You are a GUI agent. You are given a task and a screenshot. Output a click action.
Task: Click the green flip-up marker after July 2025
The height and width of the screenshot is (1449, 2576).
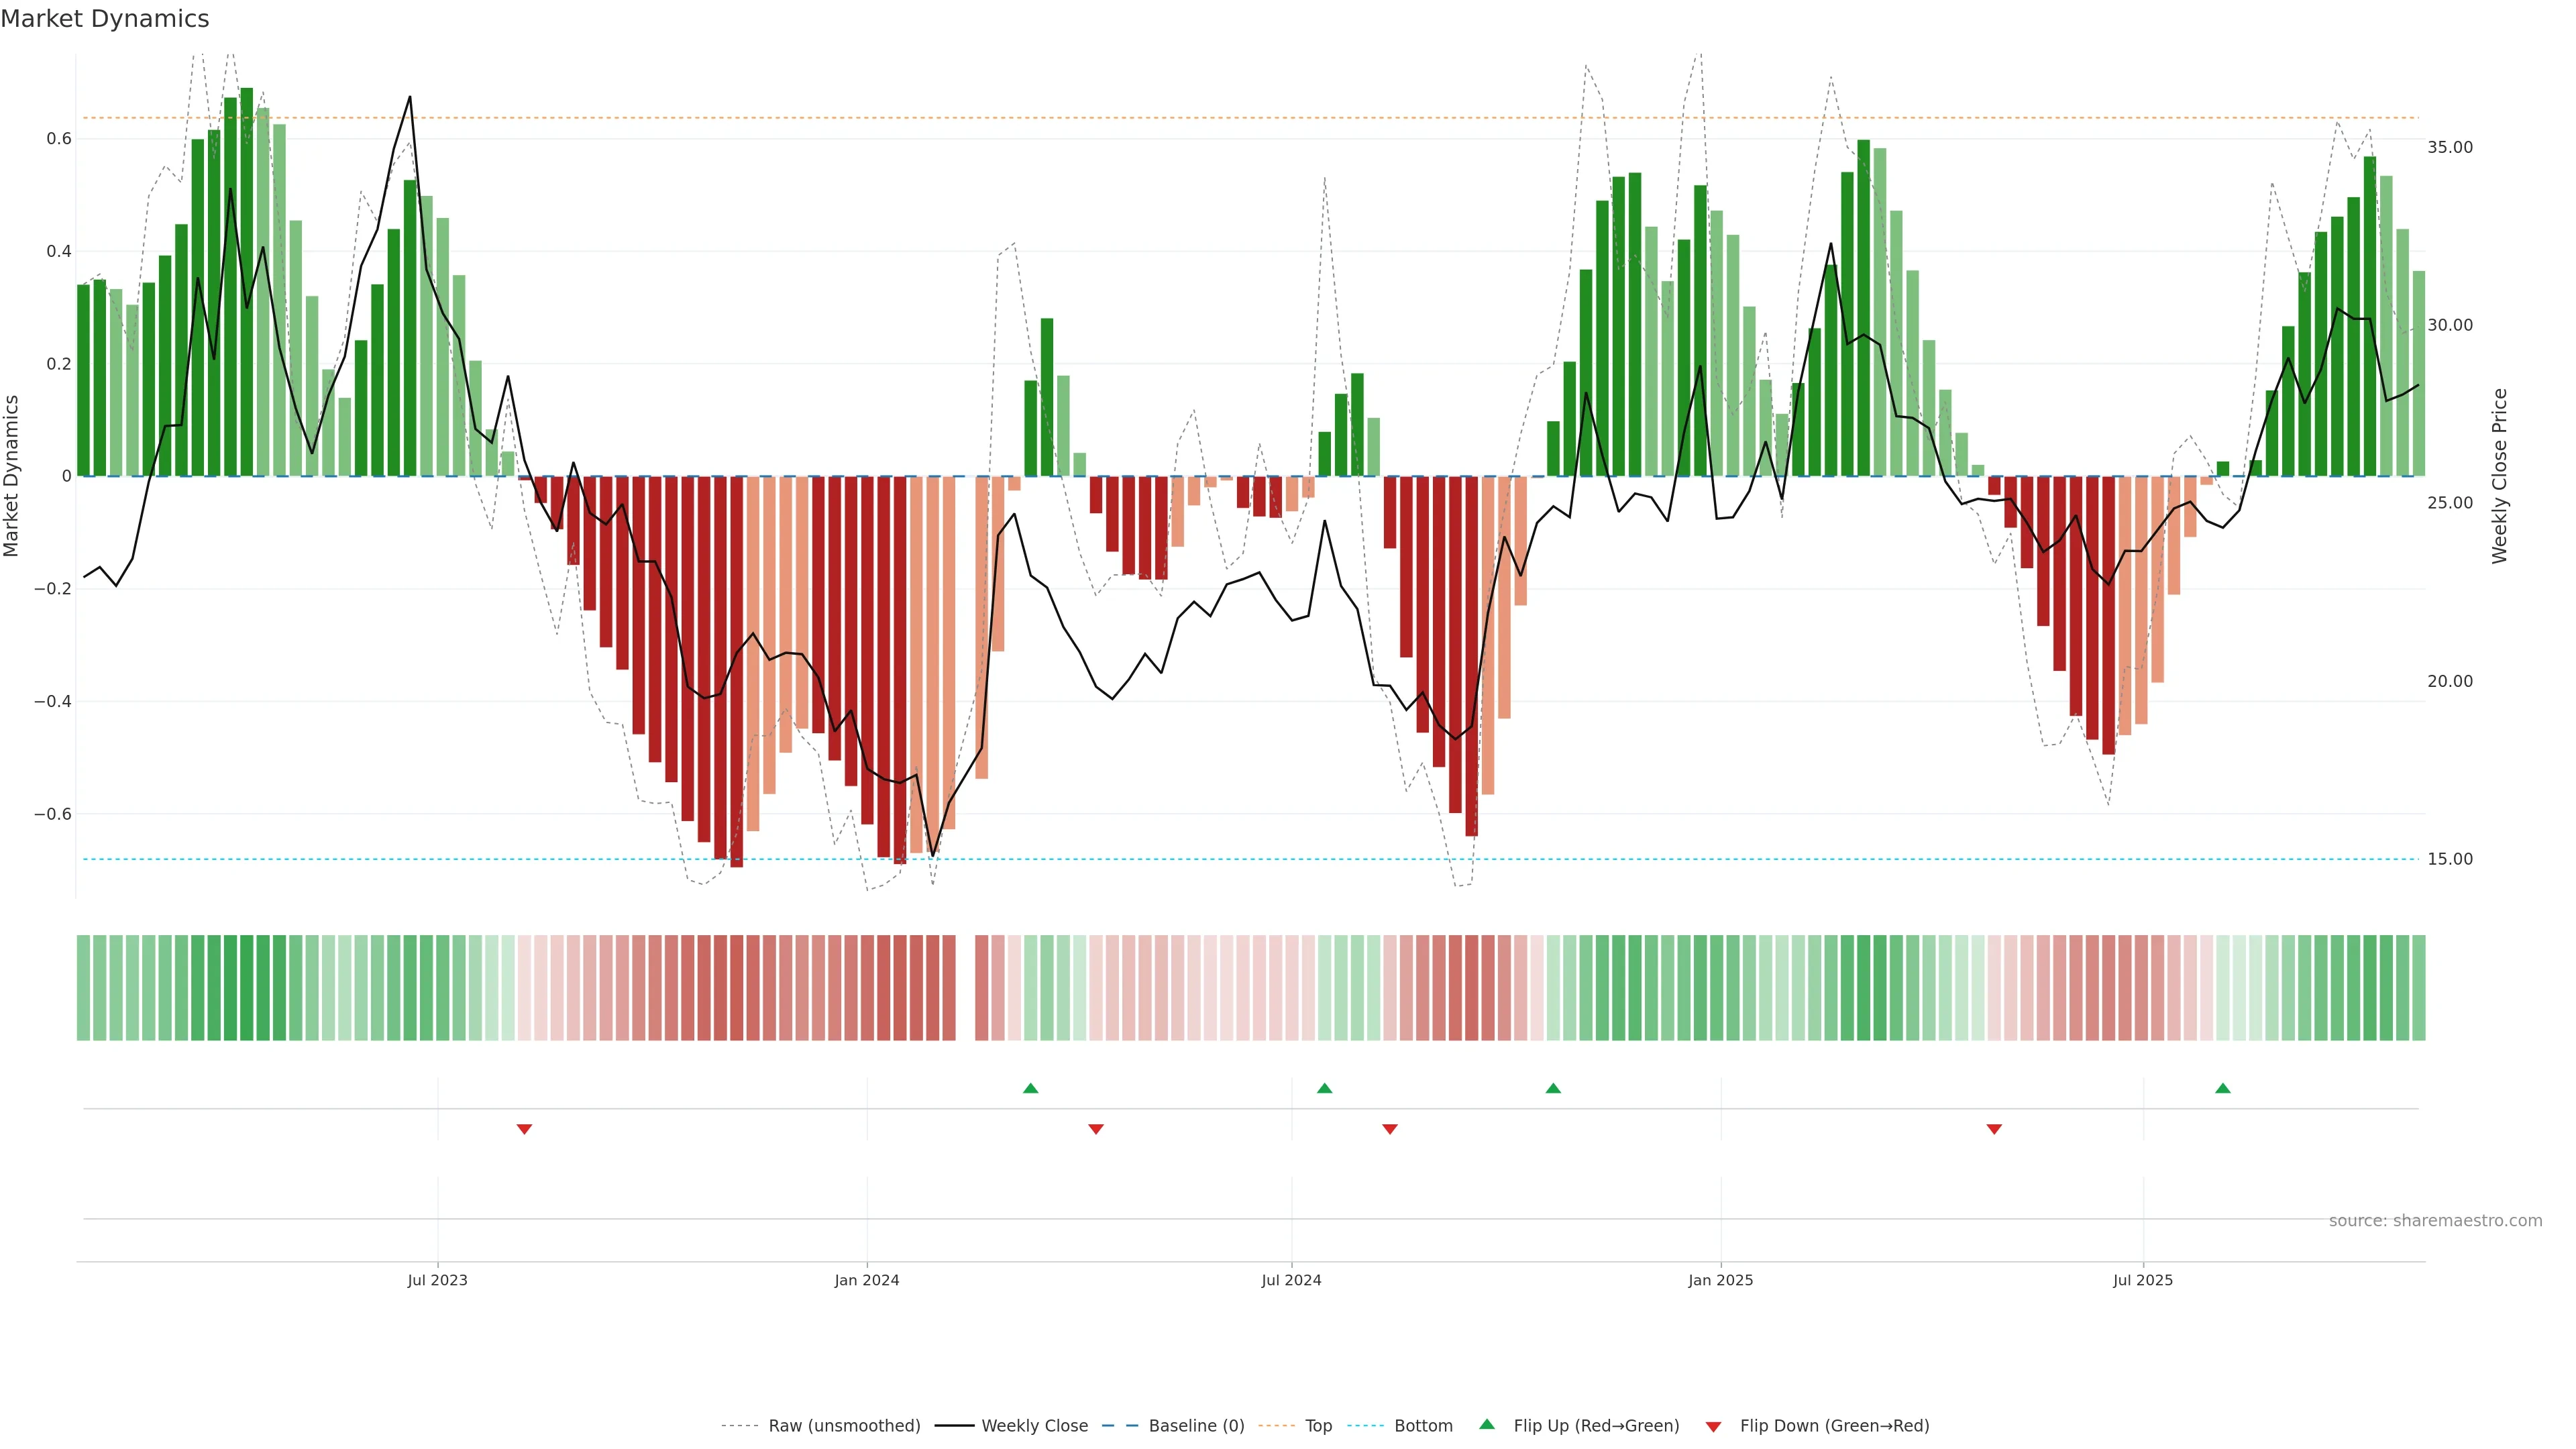pyautogui.click(x=2222, y=1088)
